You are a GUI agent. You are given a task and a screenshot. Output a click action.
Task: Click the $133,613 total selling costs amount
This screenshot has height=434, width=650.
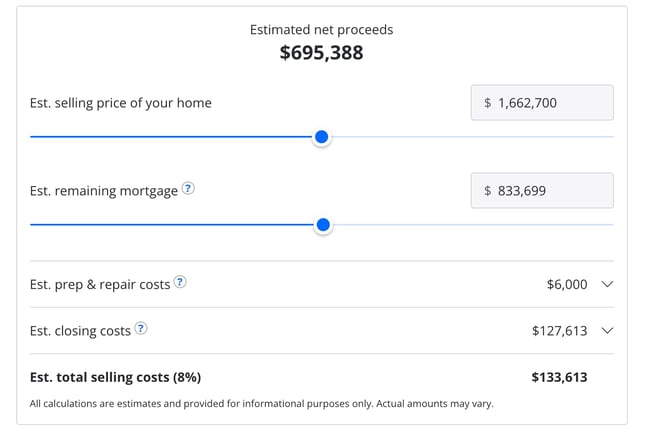coord(559,377)
